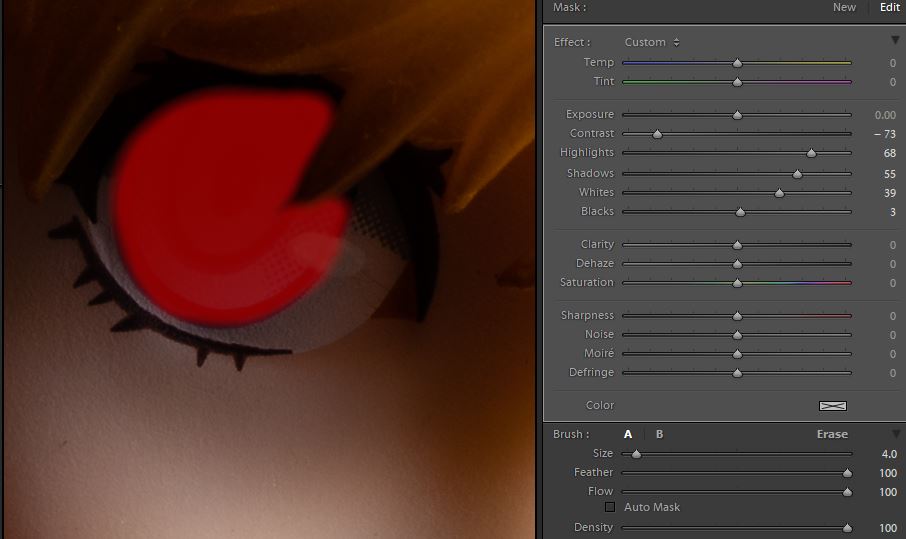
Task: Click the Dehaze slider handle
Action: point(737,264)
